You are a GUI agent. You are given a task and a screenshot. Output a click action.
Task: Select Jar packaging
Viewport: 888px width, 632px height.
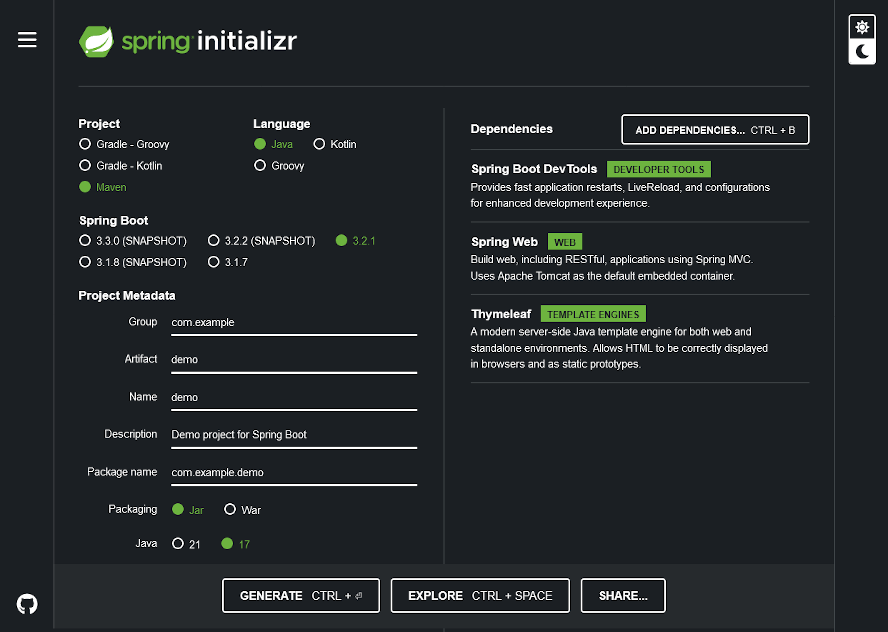coord(187,510)
